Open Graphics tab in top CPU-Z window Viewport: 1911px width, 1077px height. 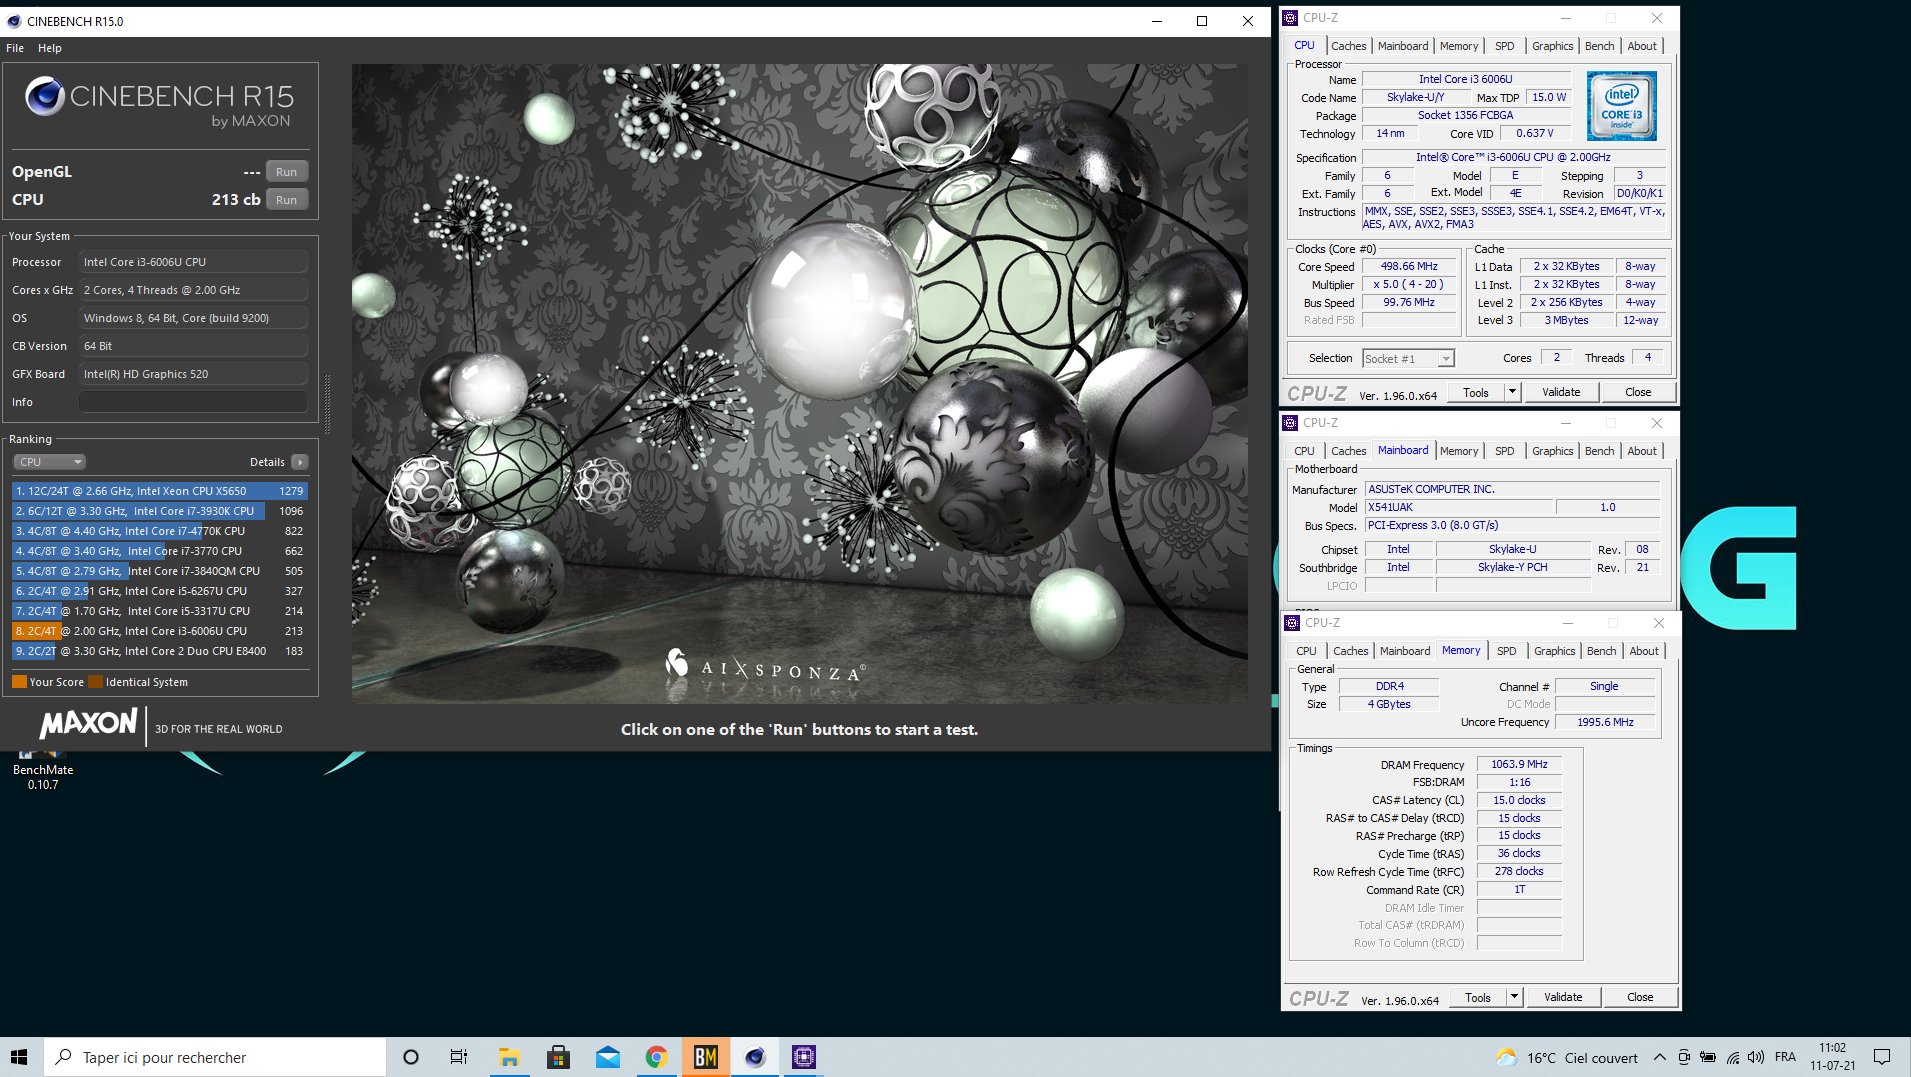(1552, 46)
